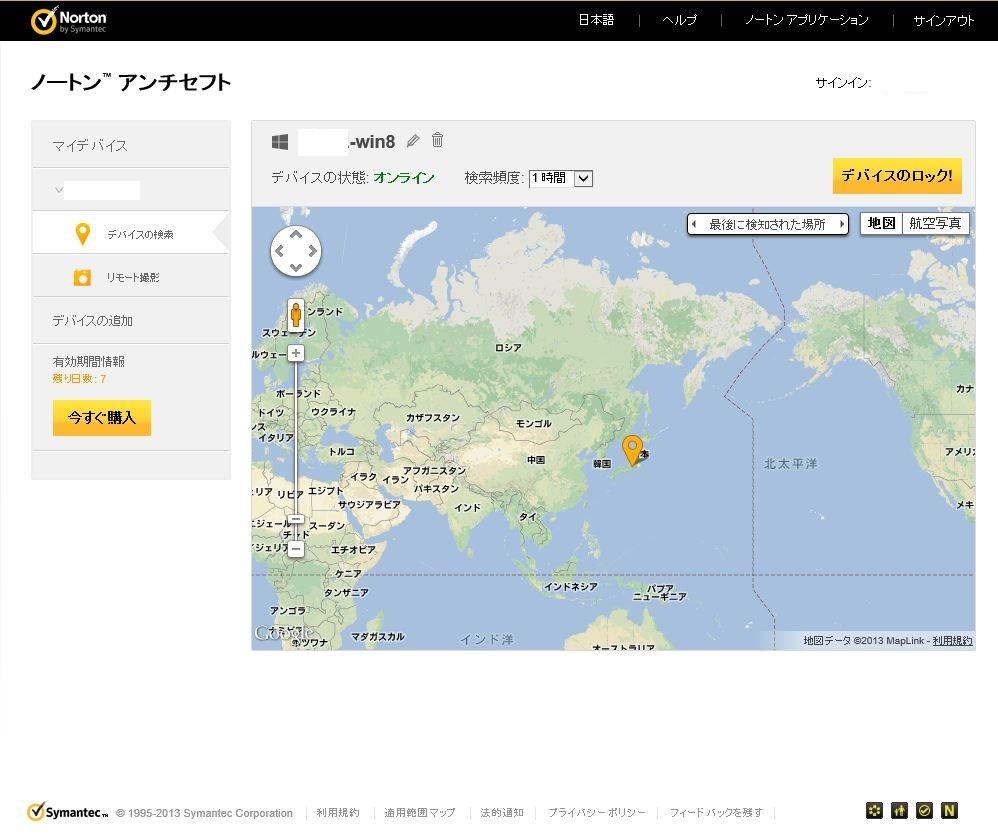Zoom out using the map minus button
The width and height of the screenshot is (998, 837).
click(x=296, y=549)
